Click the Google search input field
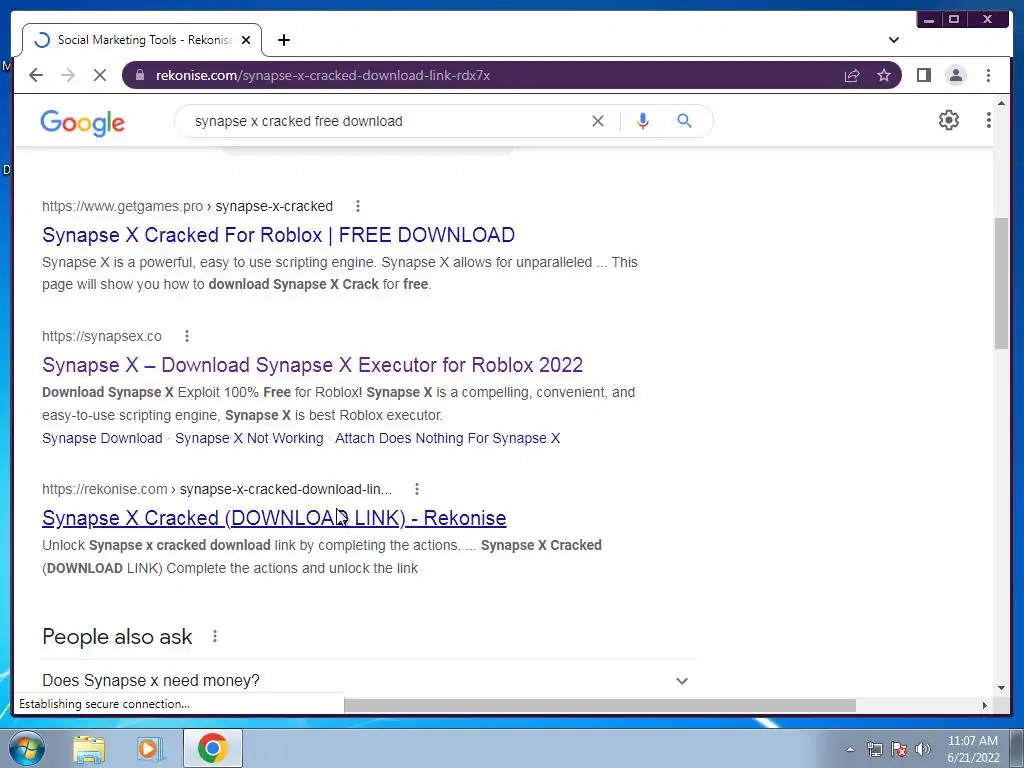The width and height of the screenshot is (1024, 768). pyautogui.click(x=385, y=121)
